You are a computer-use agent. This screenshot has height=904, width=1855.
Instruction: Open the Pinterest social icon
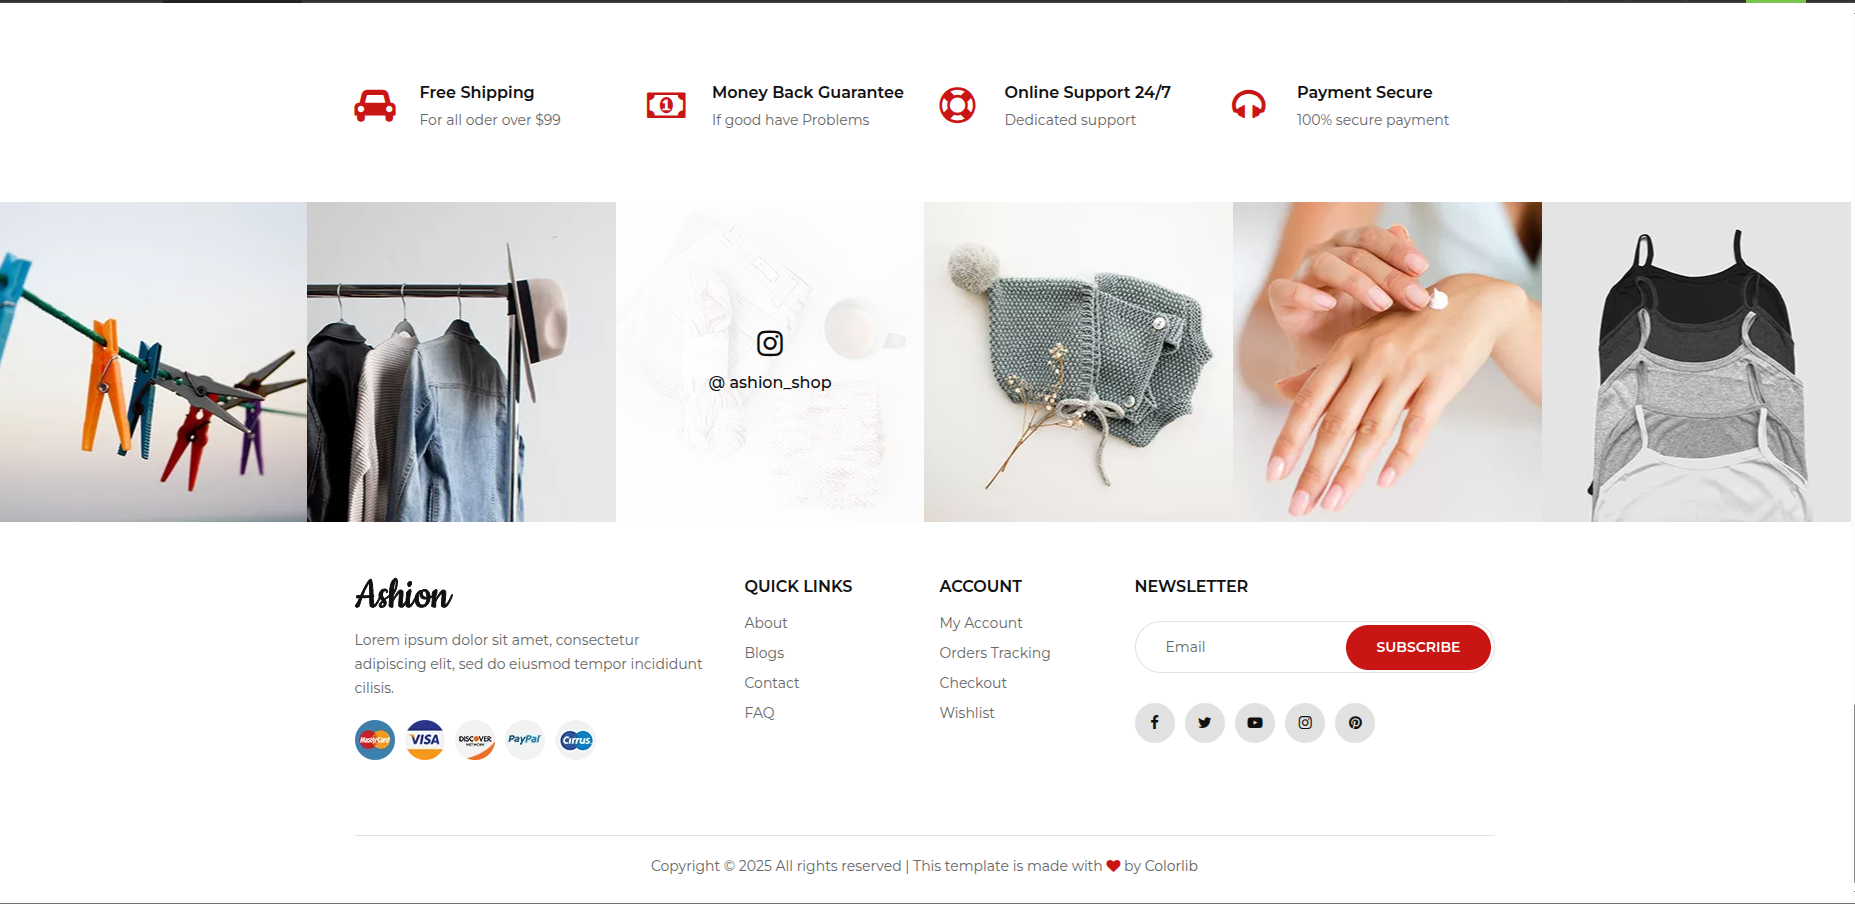pyautogui.click(x=1355, y=723)
